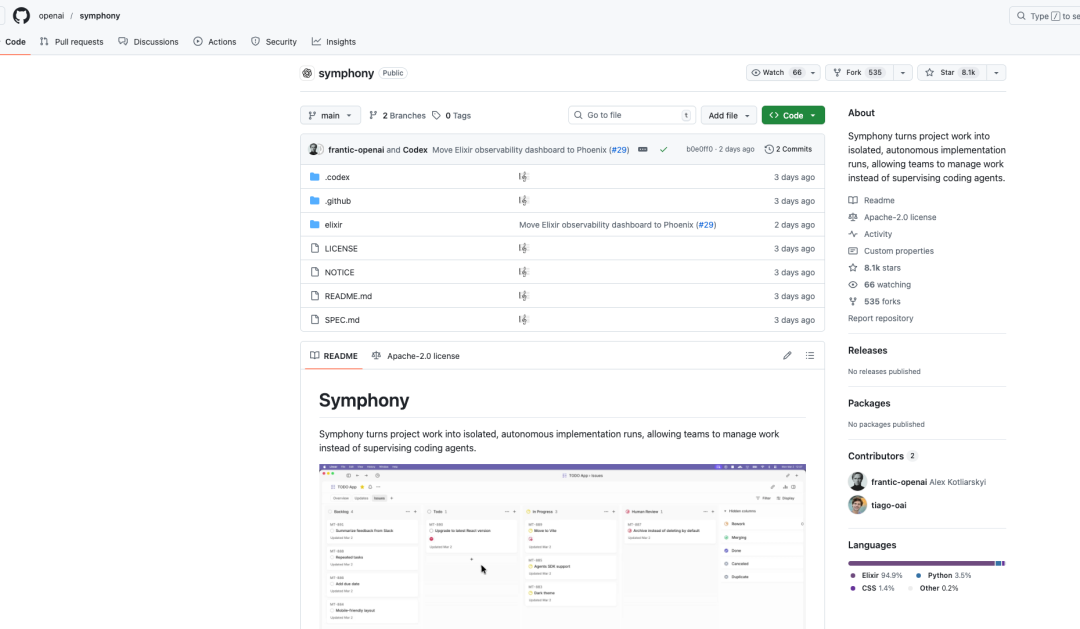Open the .codex folder
The image size is (1080, 629).
point(337,177)
